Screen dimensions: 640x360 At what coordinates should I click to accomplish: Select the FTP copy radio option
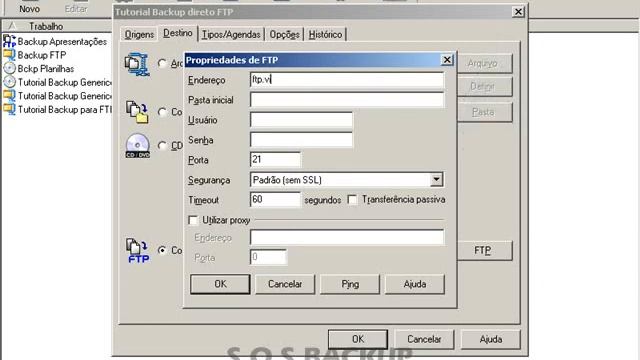tap(162, 250)
